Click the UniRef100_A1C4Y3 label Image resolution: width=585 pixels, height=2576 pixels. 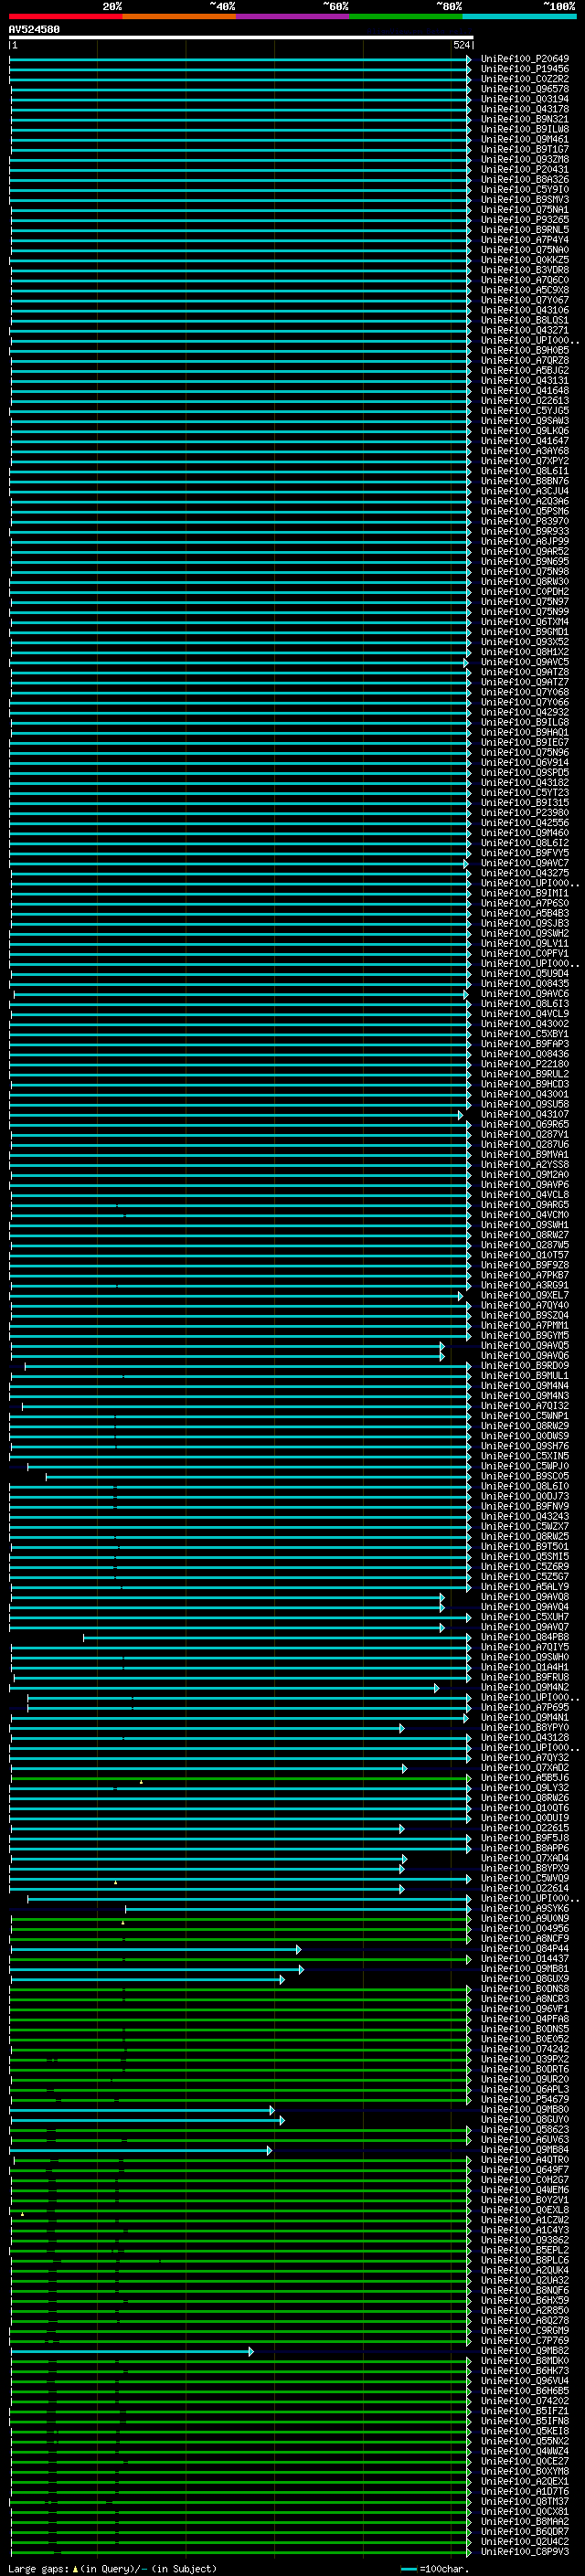[x=525, y=2231]
